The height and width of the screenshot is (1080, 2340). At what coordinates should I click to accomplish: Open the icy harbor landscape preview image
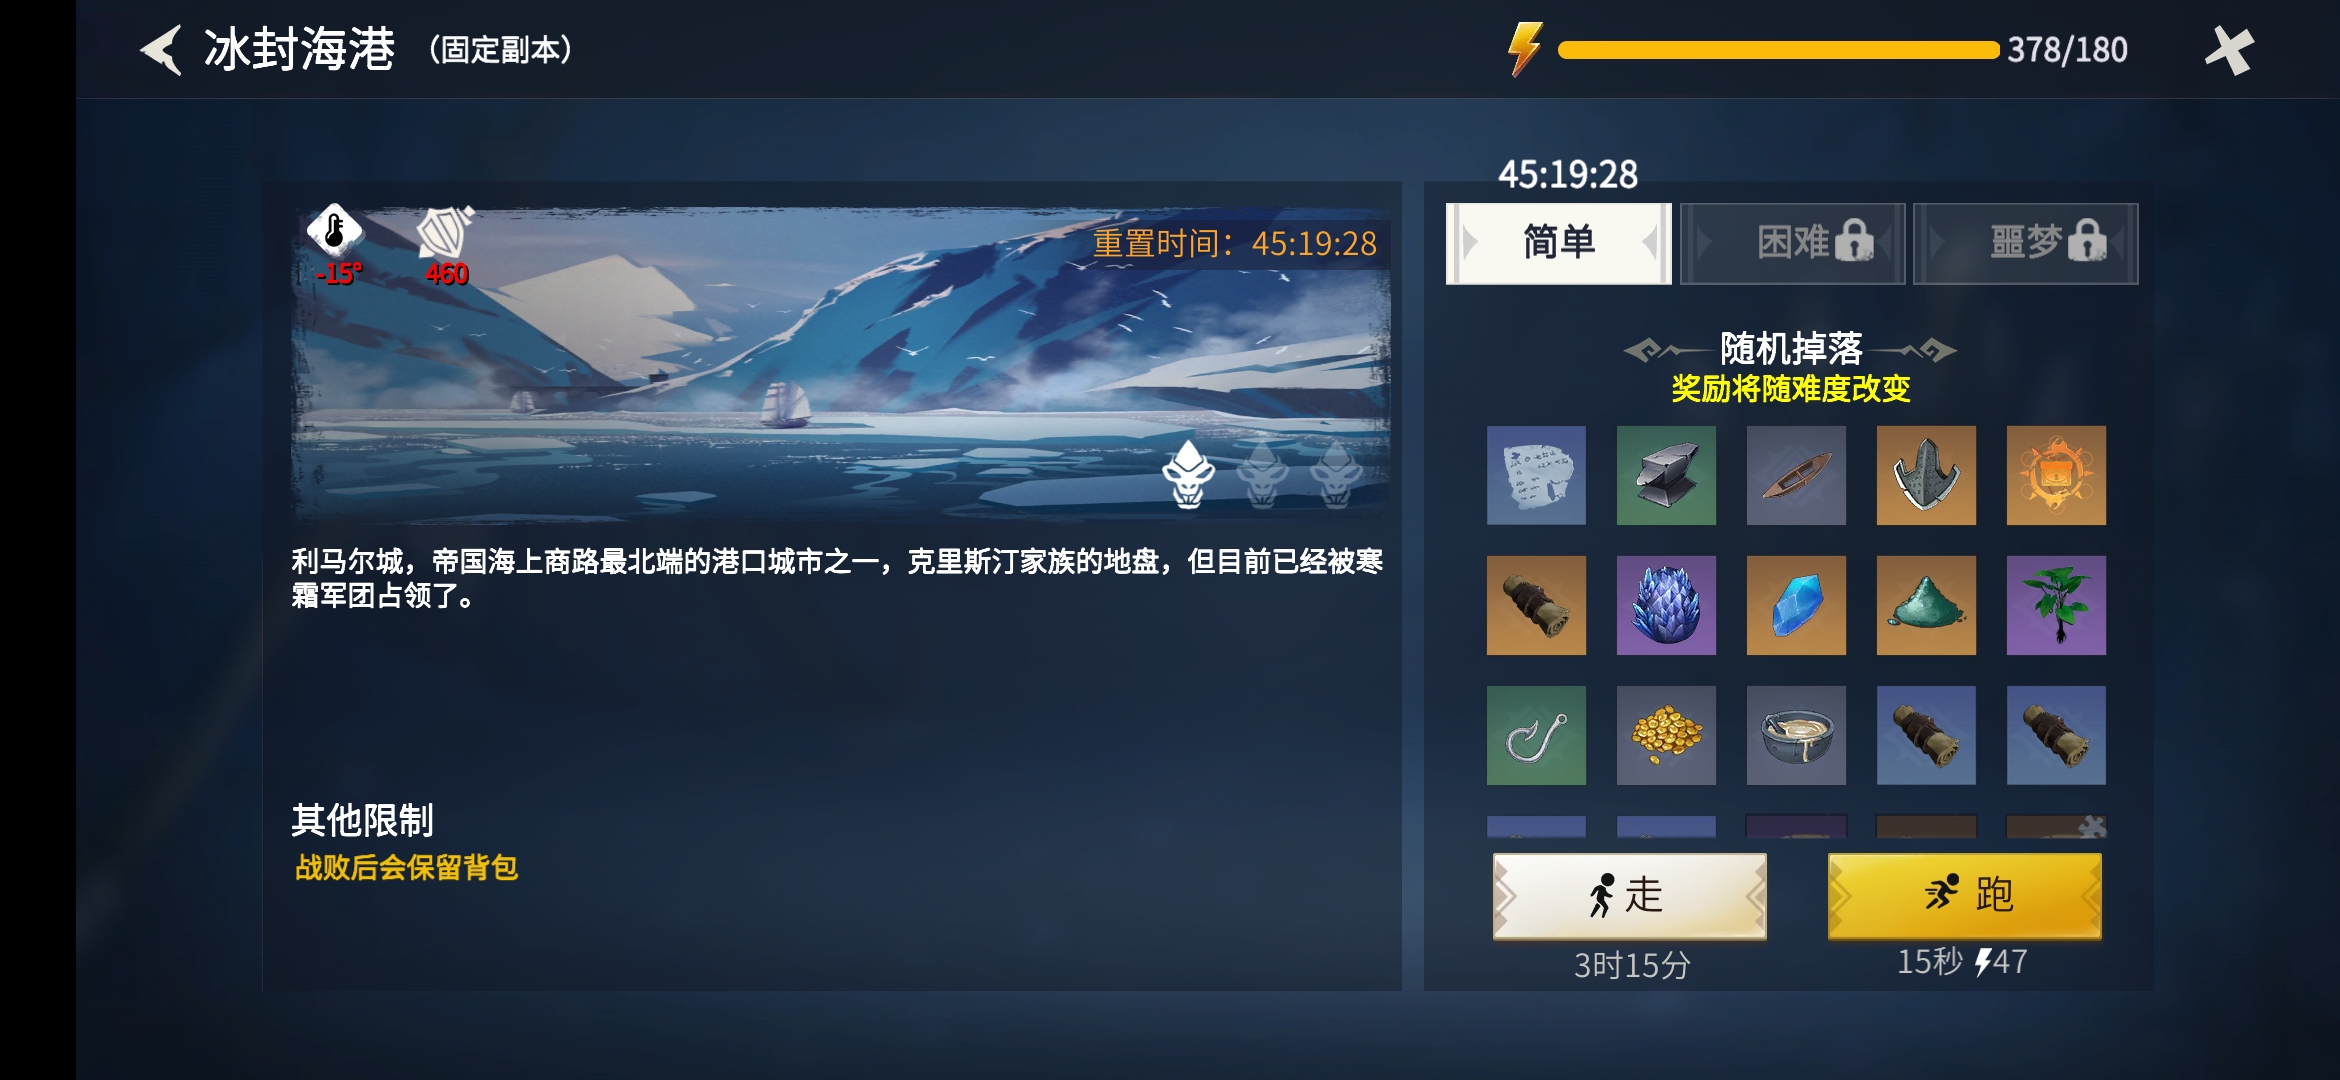840,365
